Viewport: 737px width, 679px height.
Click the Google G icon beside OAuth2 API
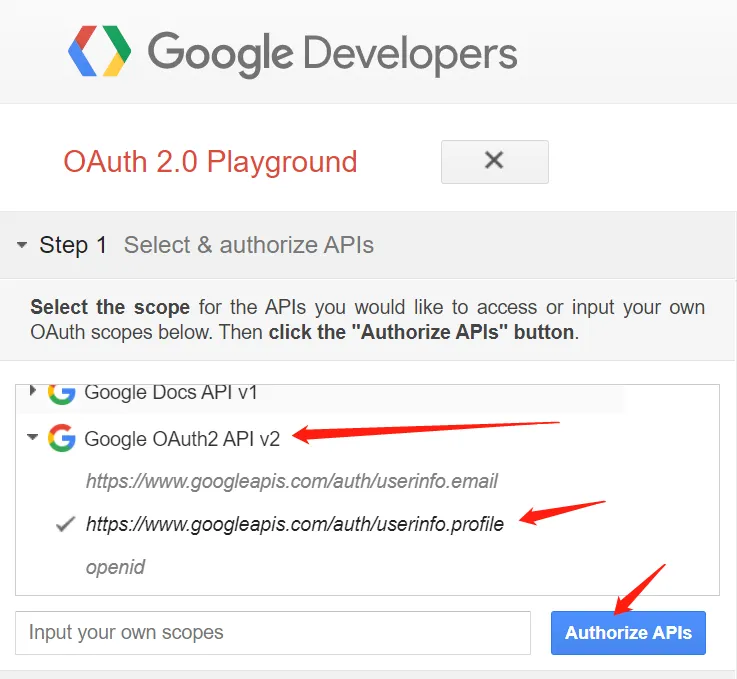point(62,438)
